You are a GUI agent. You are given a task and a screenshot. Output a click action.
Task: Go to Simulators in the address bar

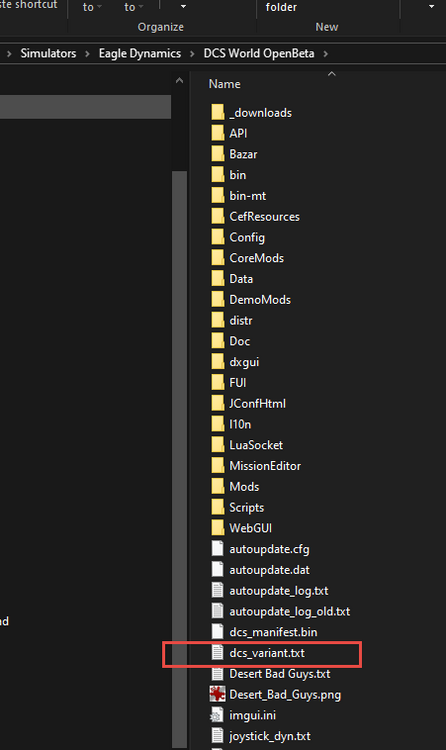[x=48, y=53]
